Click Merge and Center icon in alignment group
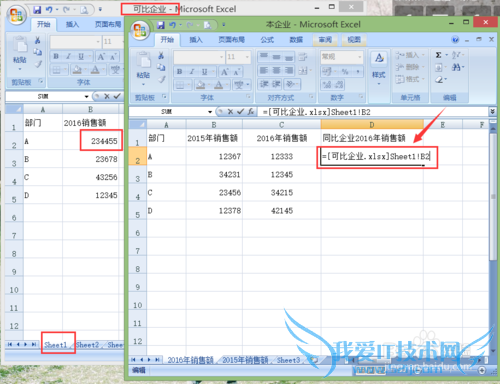 point(304,70)
